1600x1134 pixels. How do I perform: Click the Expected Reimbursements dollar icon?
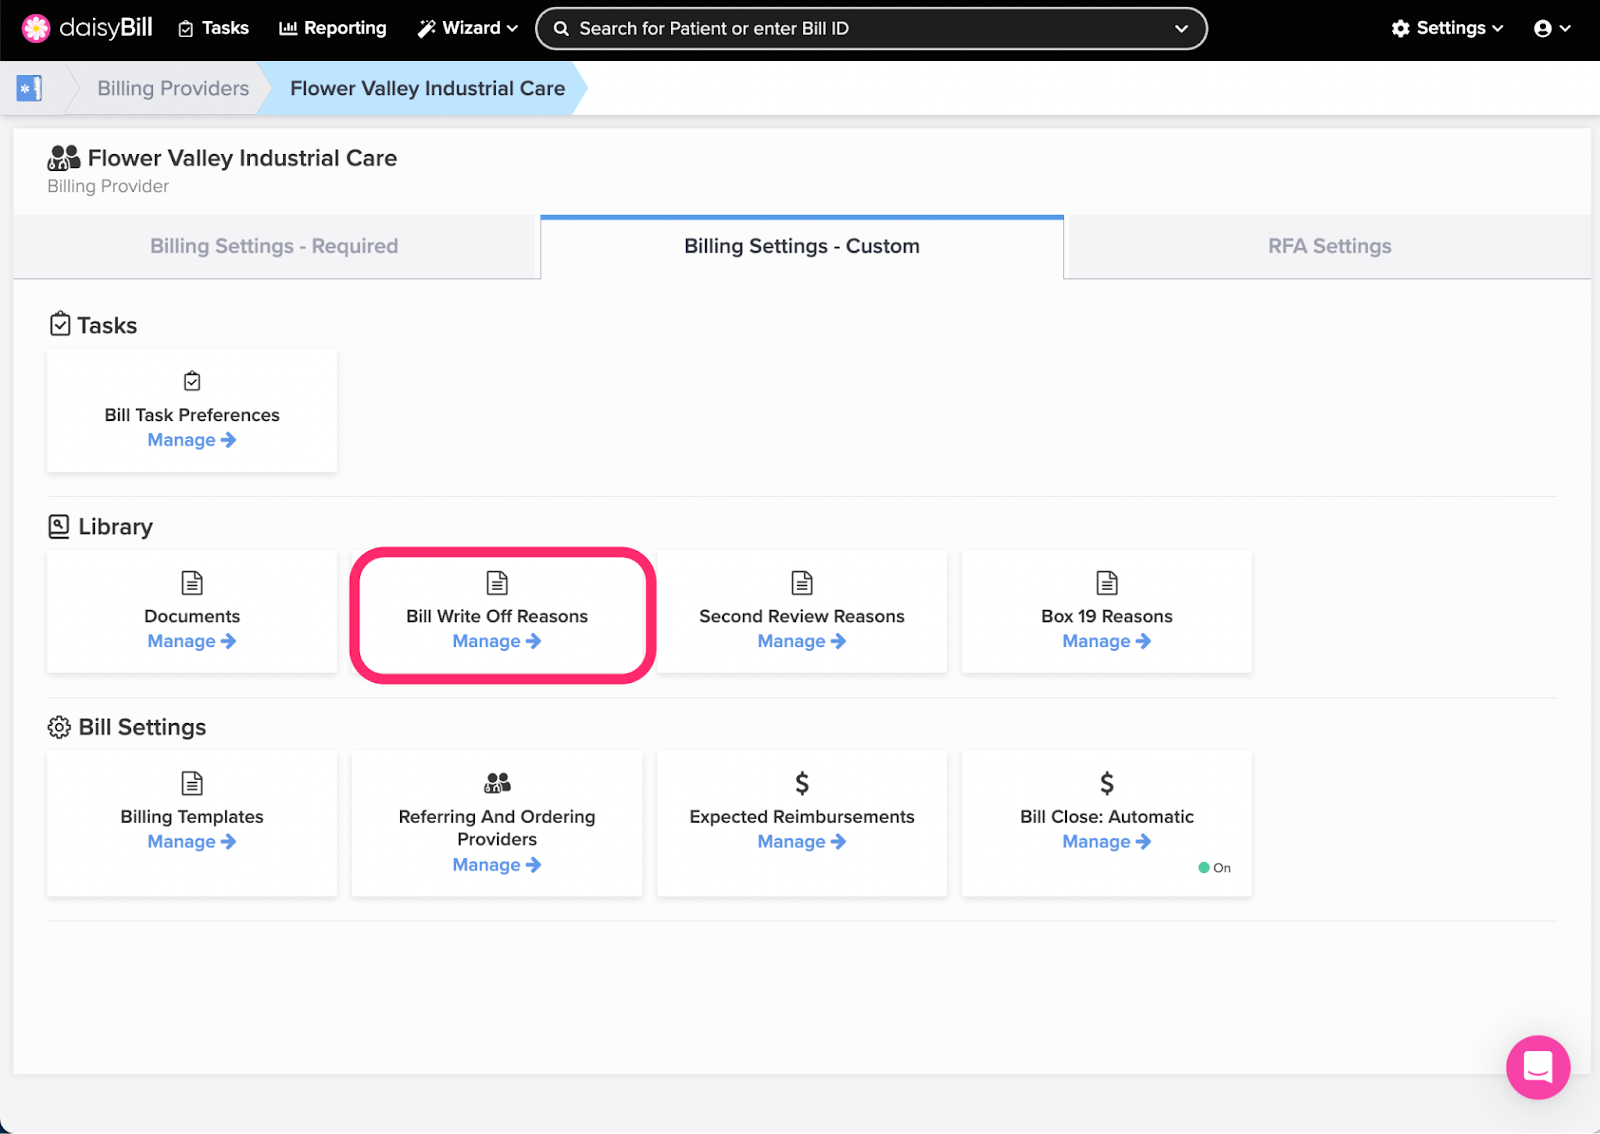click(x=802, y=782)
